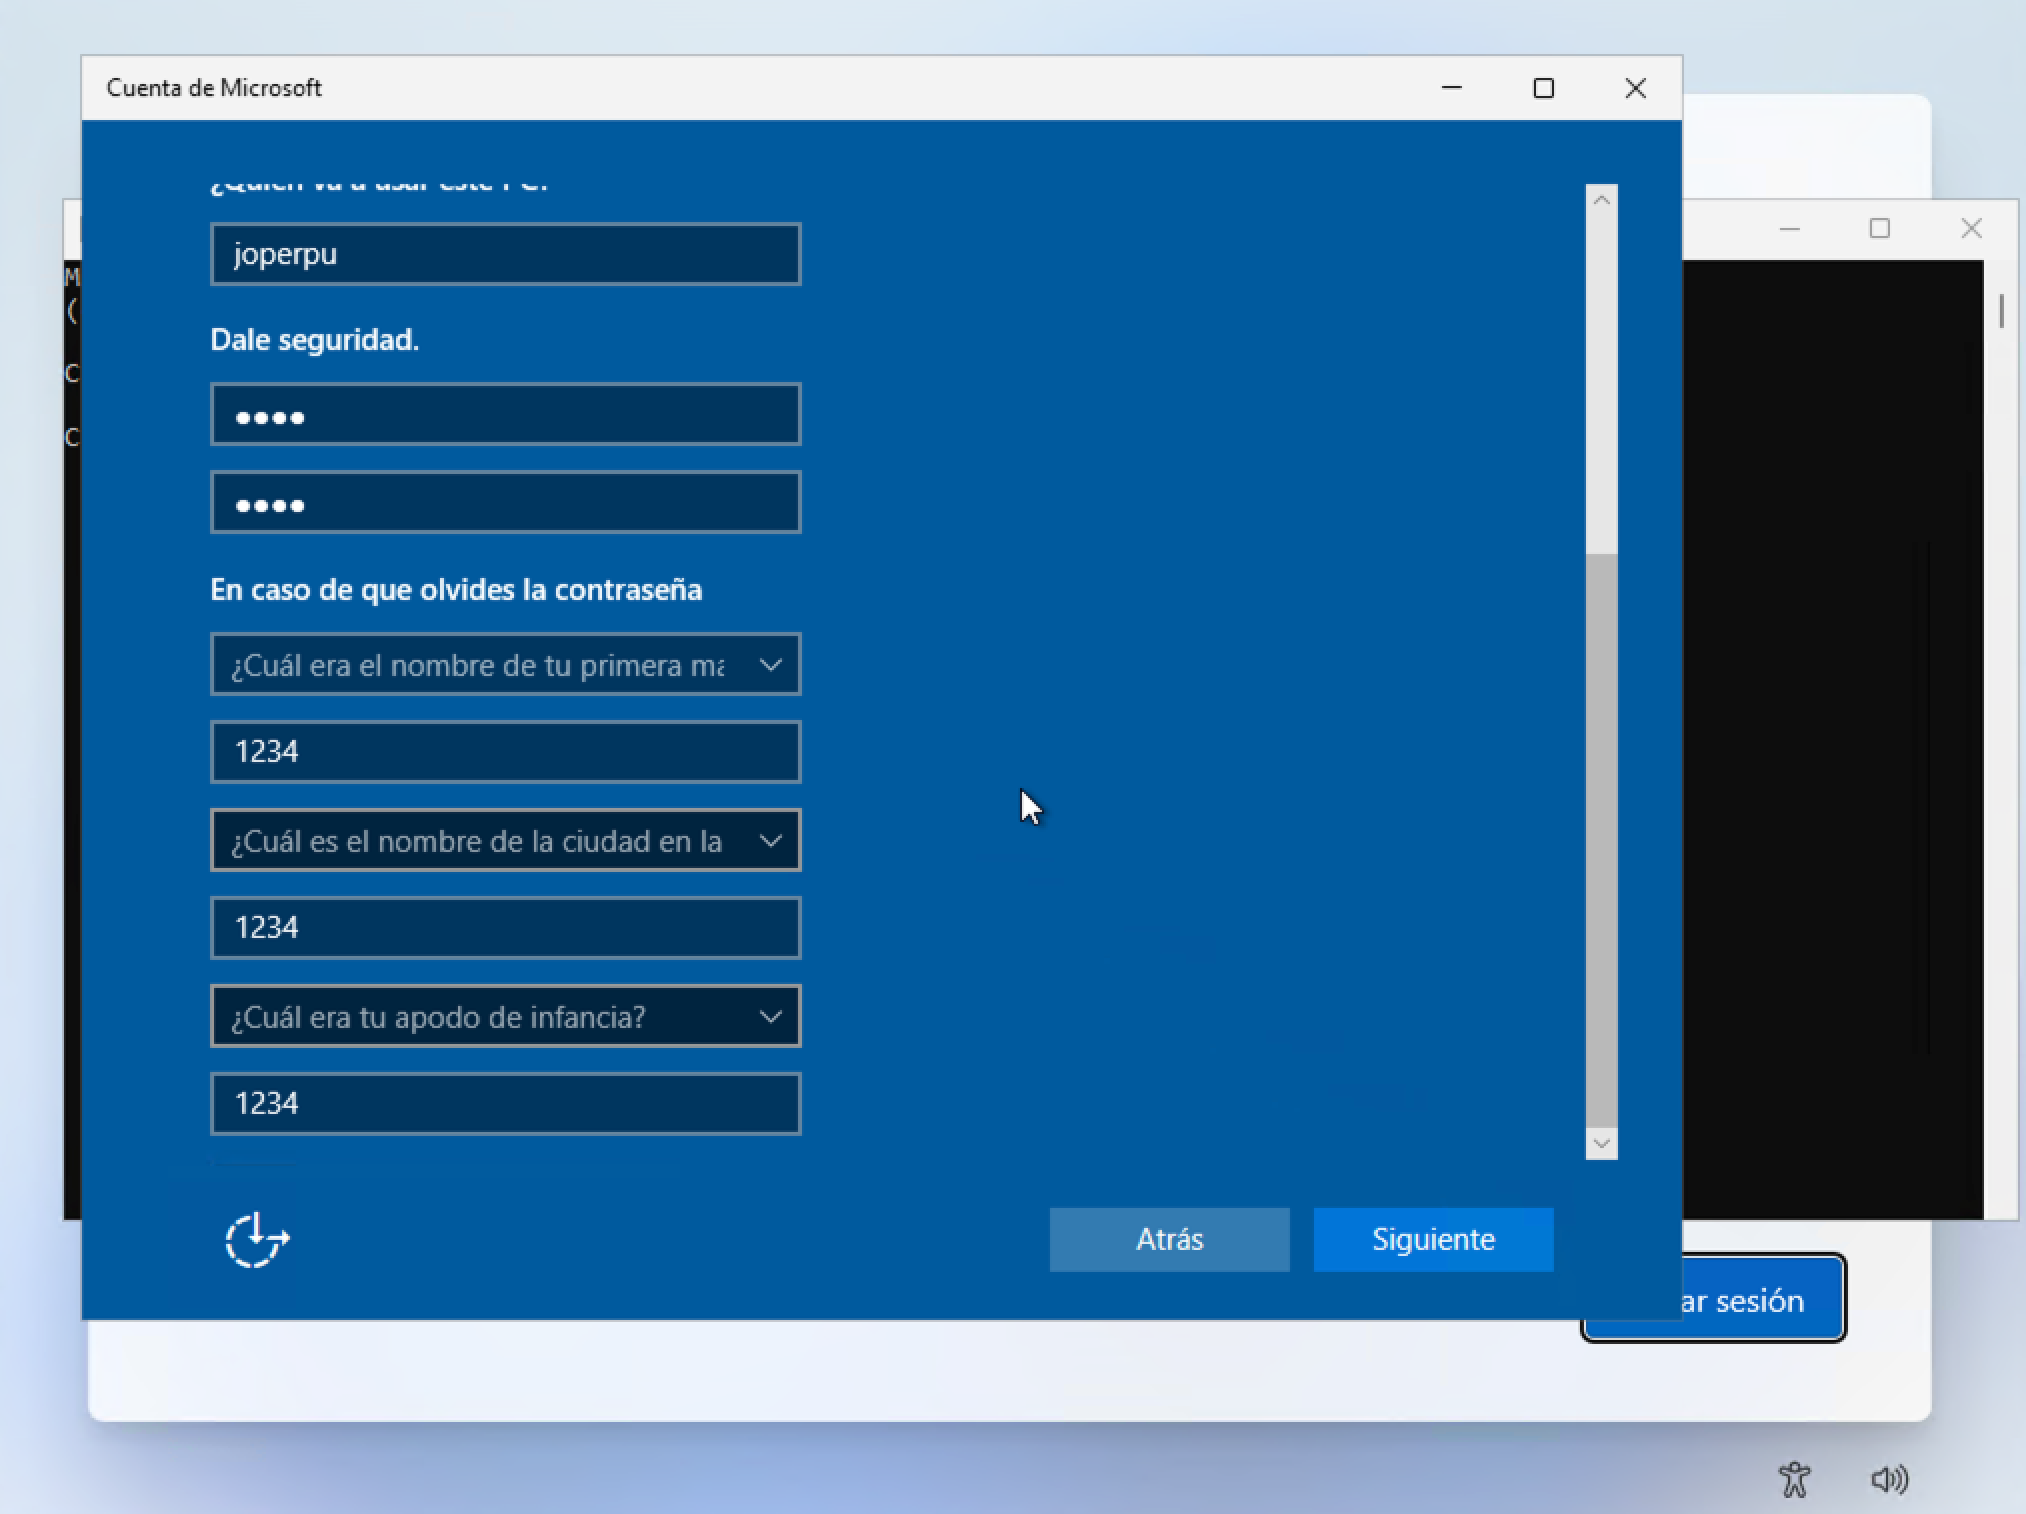The width and height of the screenshot is (2026, 1514).
Task: Click the answer field below the first mascota question
Action: click(x=506, y=752)
